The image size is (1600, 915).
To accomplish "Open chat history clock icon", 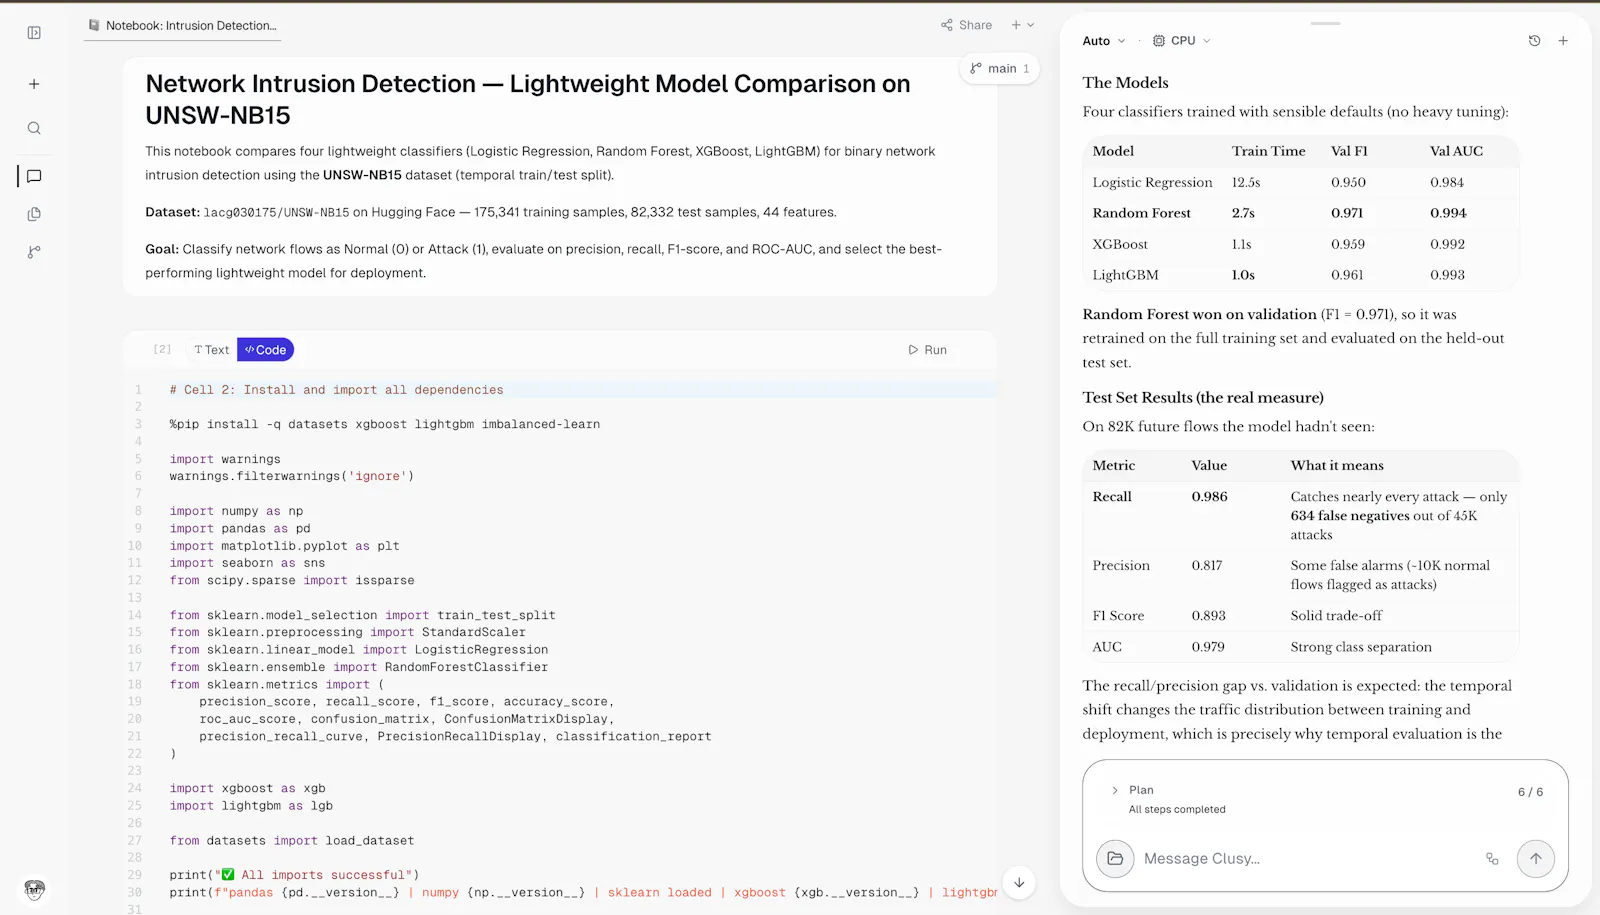I will point(1534,41).
